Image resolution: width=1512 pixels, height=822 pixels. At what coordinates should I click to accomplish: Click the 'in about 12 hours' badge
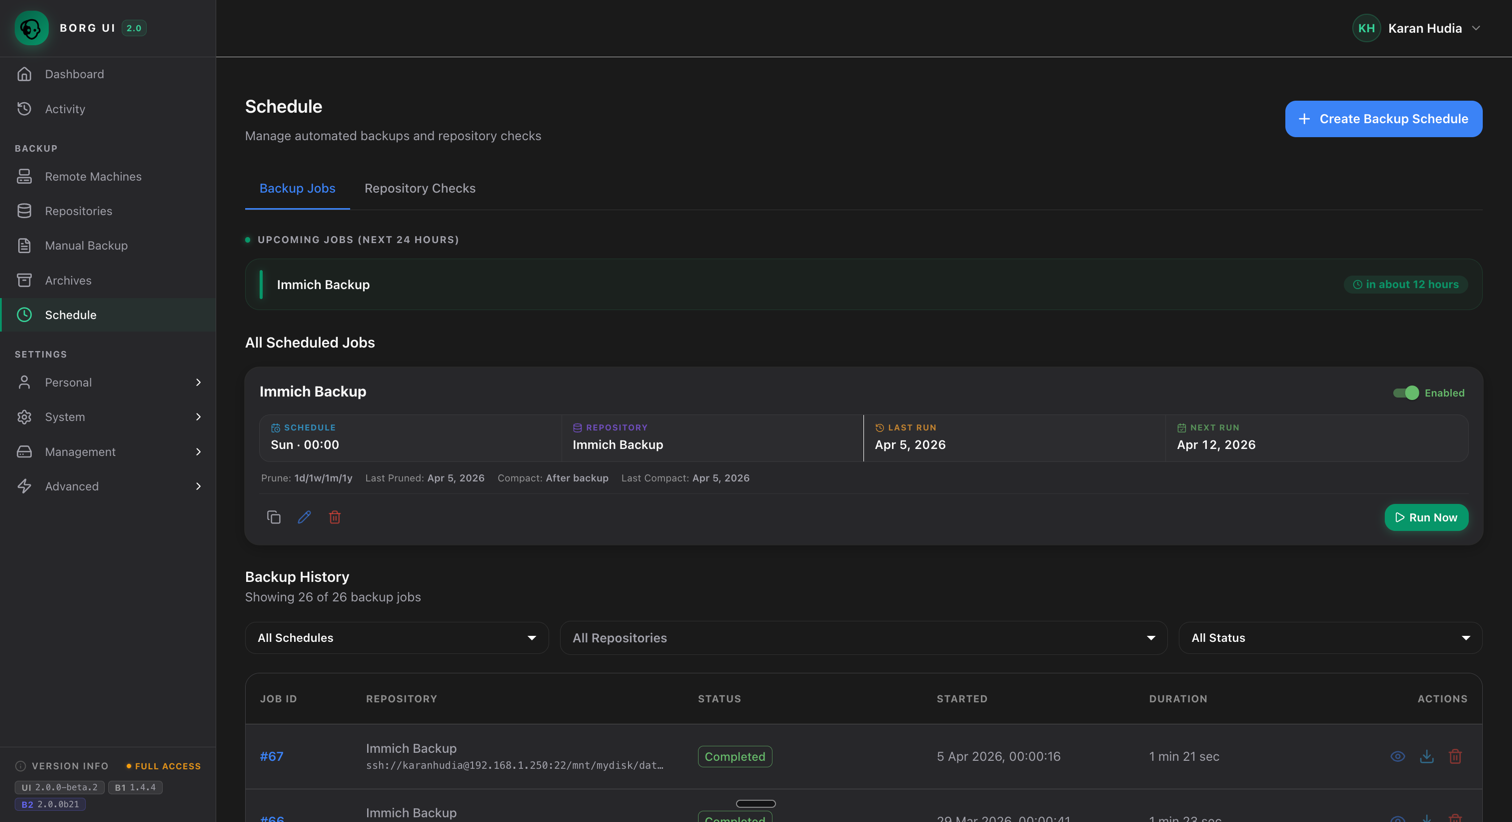pyautogui.click(x=1406, y=285)
